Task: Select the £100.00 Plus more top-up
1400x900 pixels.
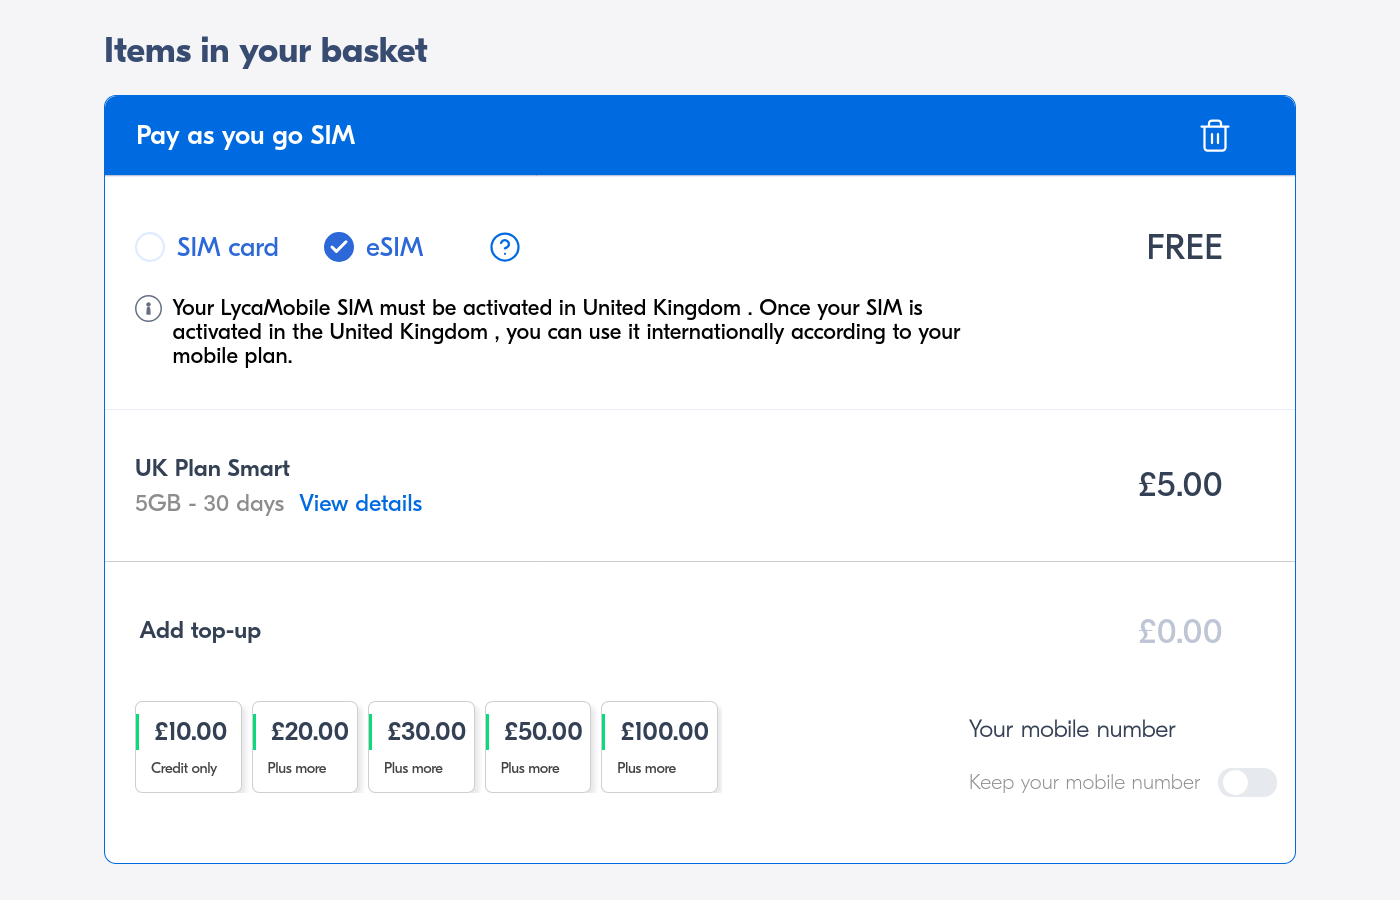Action: 659,746
